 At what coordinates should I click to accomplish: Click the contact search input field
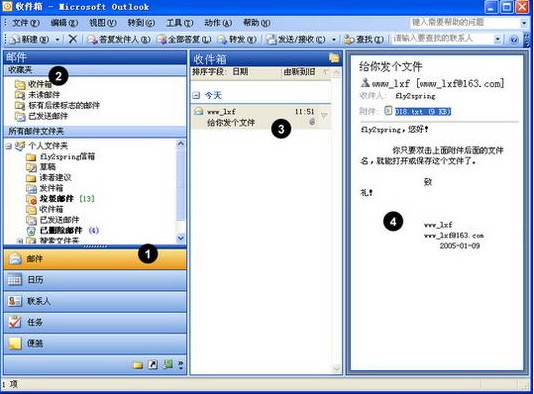[442, 39]
